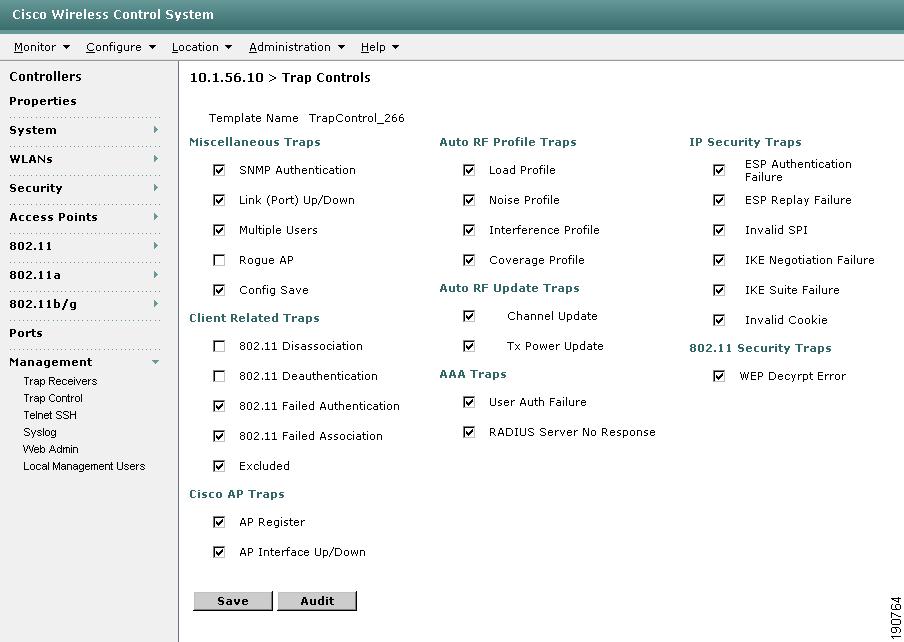Toggle the AP Interface Up/Down checkbox

219,552
